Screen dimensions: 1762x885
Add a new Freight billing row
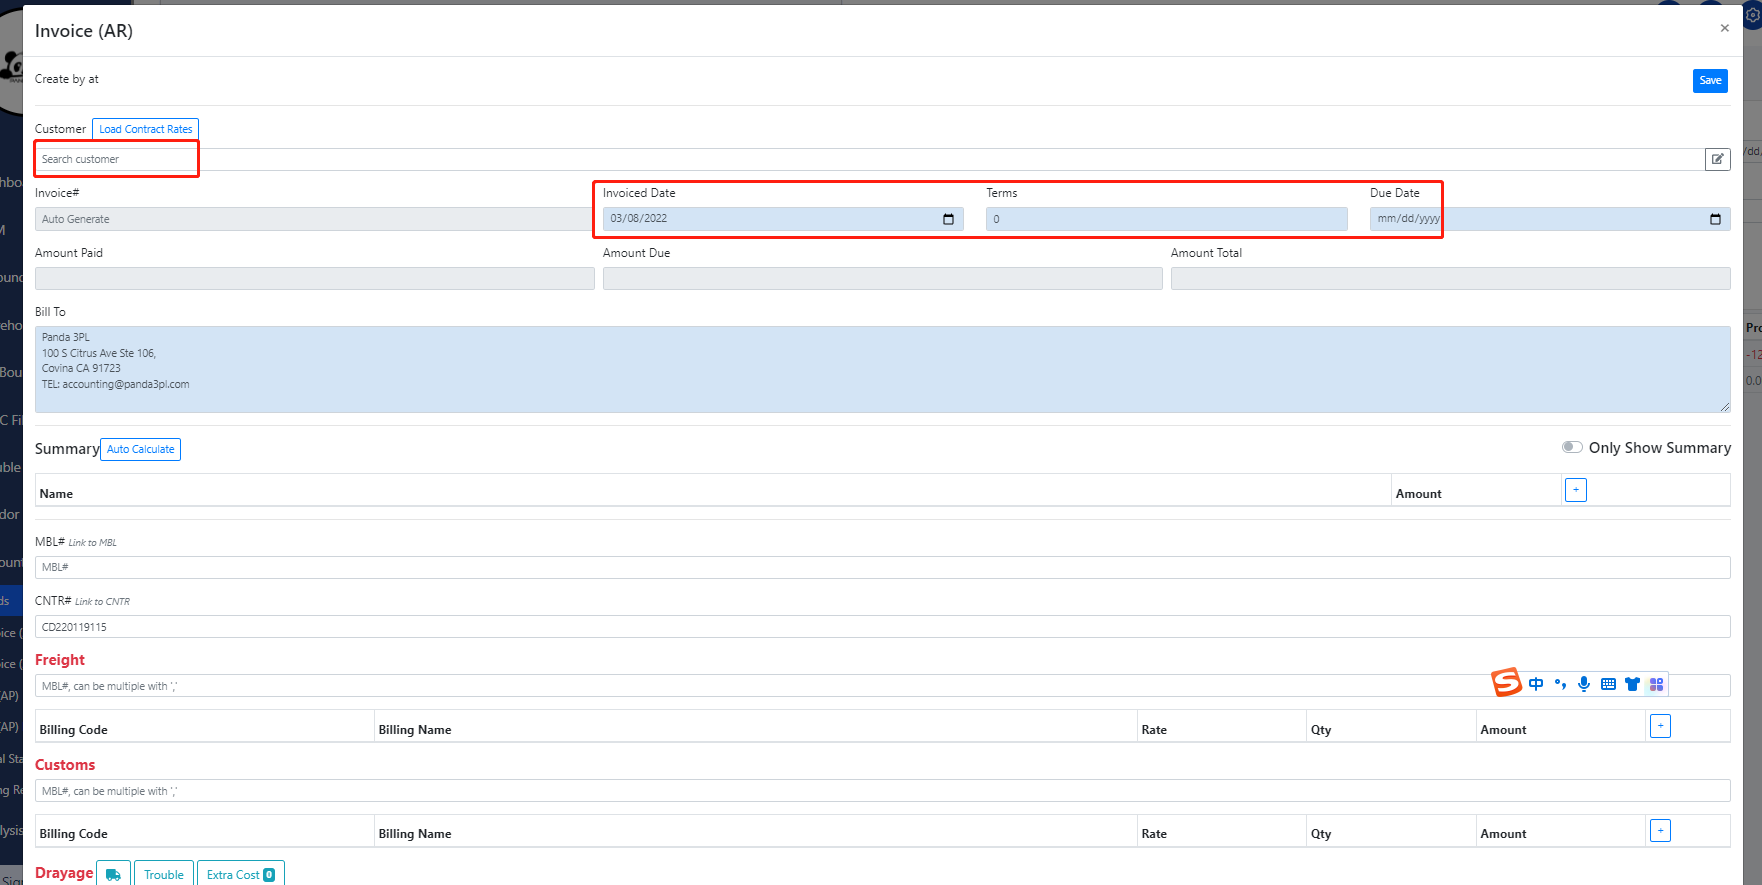click(x=1660, y=726)
